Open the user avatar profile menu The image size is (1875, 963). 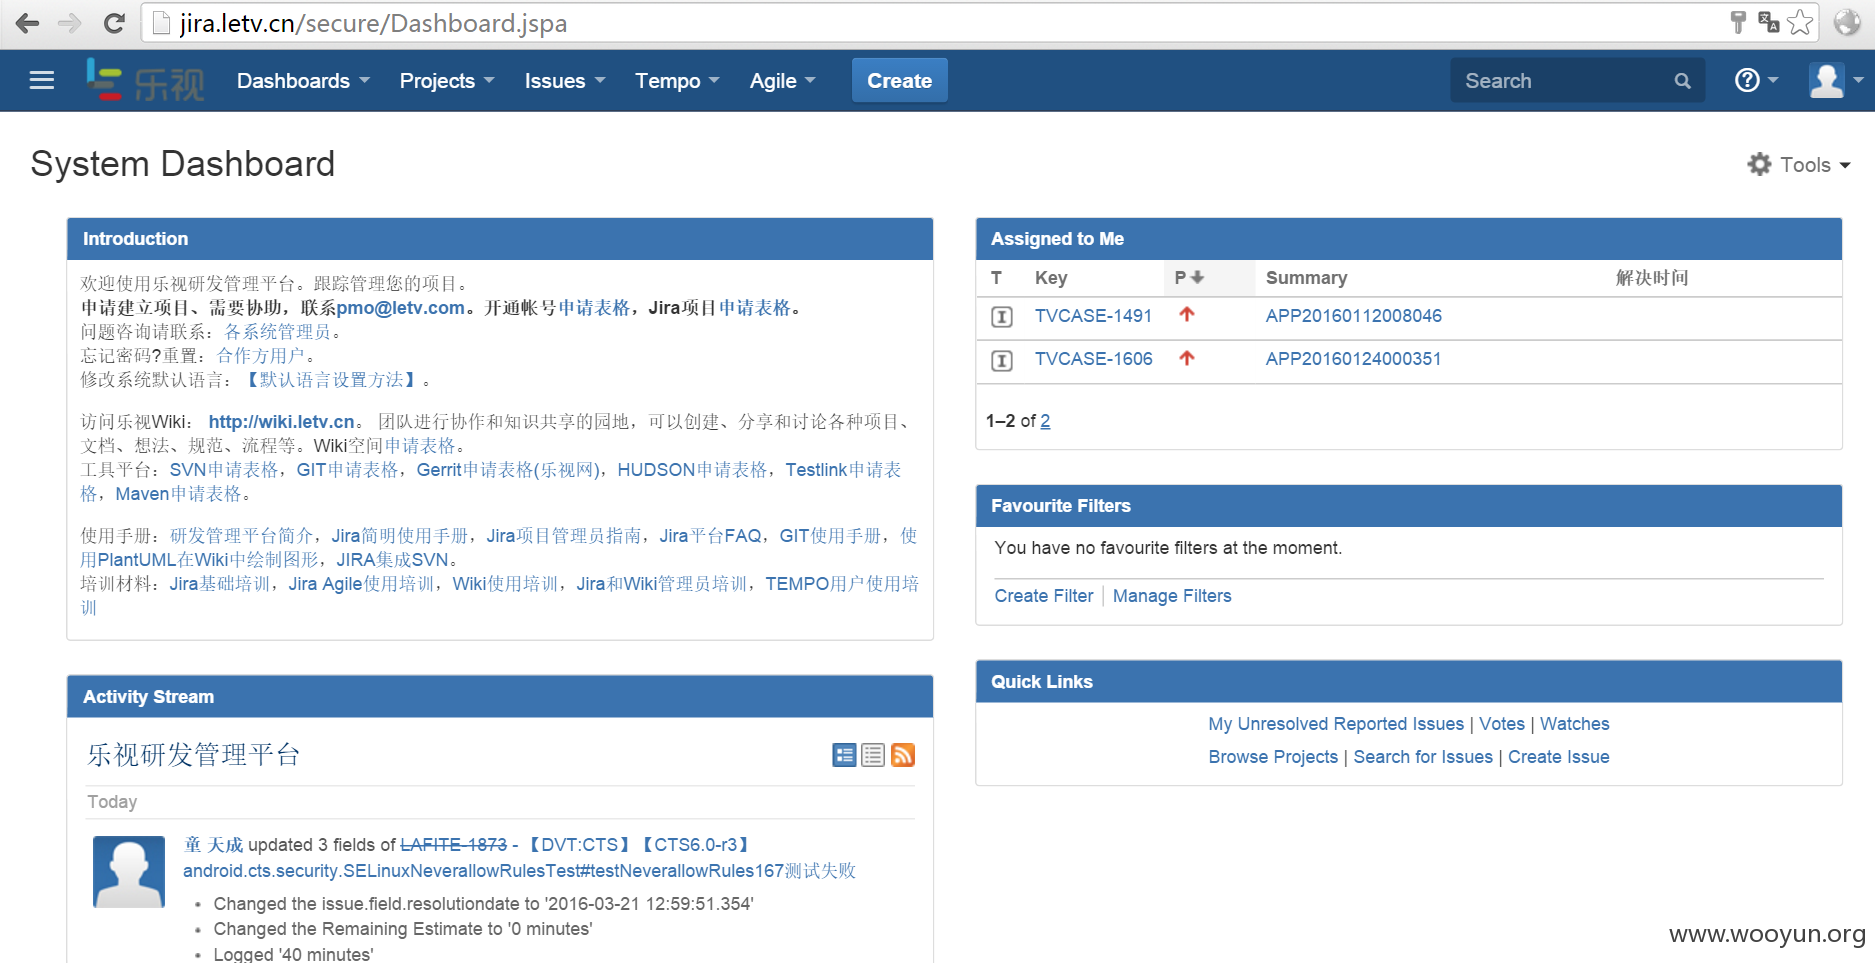[1836, 80]
